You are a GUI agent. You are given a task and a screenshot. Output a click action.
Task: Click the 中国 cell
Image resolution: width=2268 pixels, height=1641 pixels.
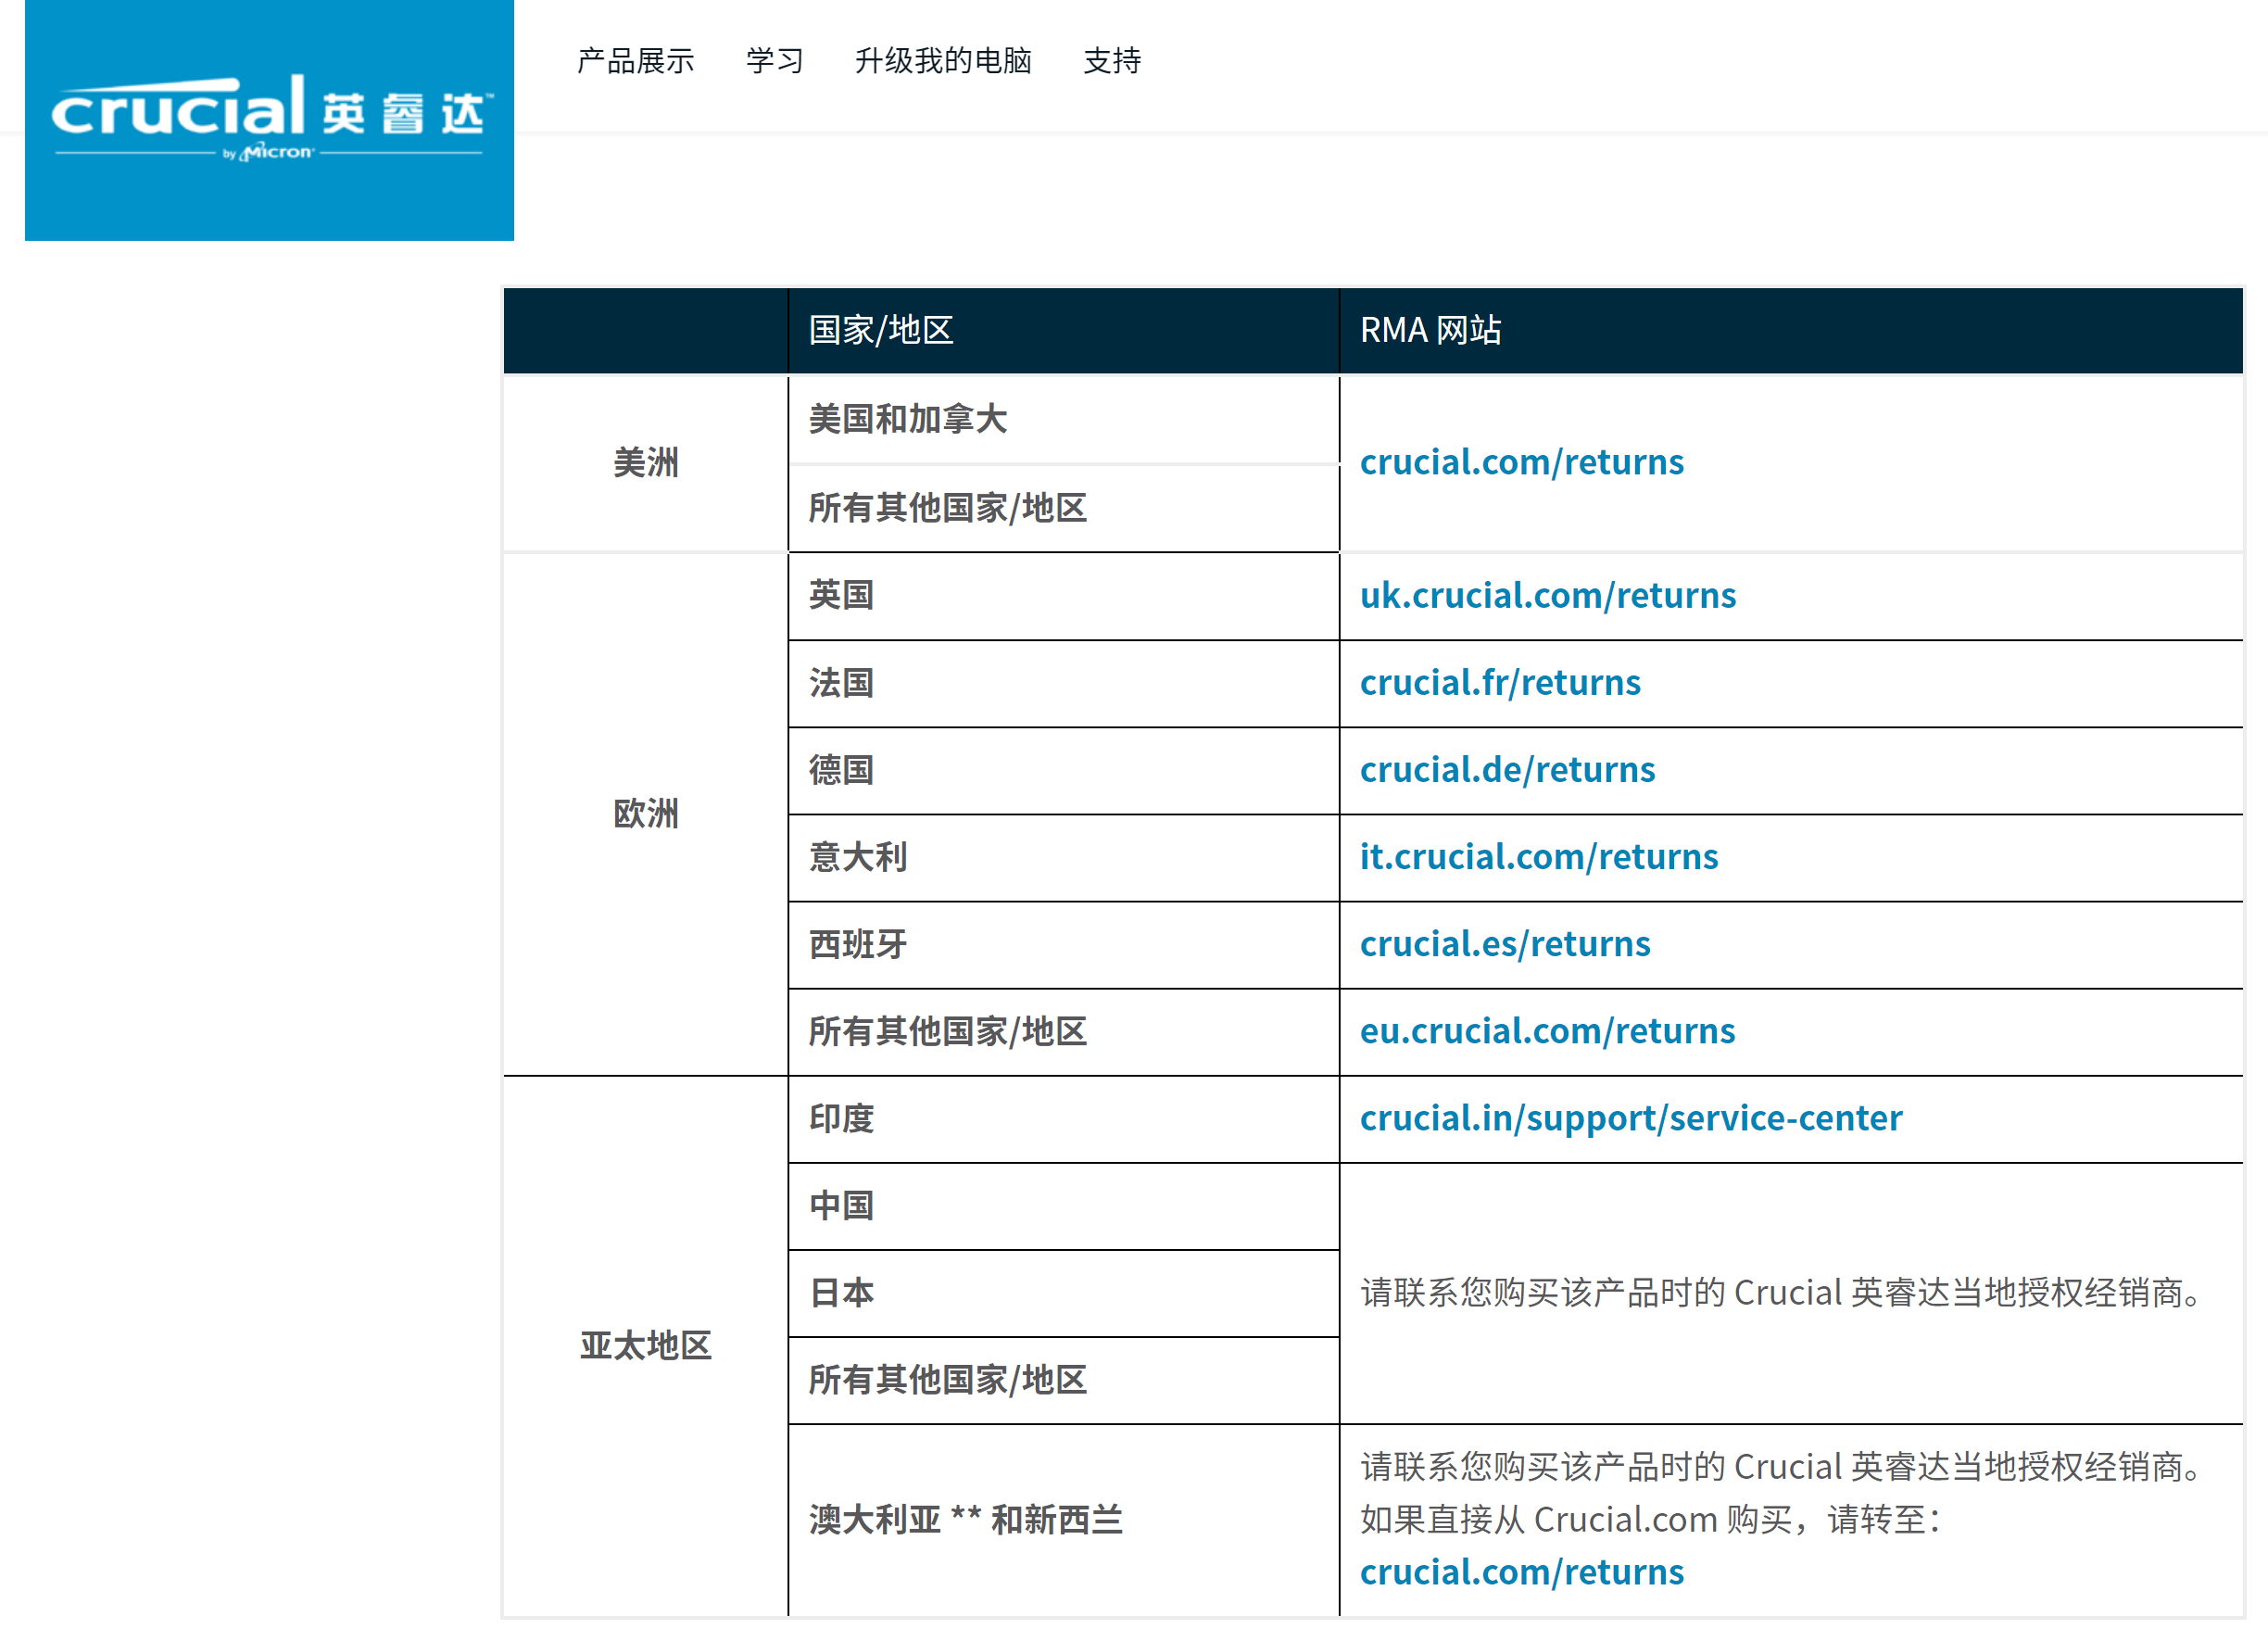coord(1064,1206)
